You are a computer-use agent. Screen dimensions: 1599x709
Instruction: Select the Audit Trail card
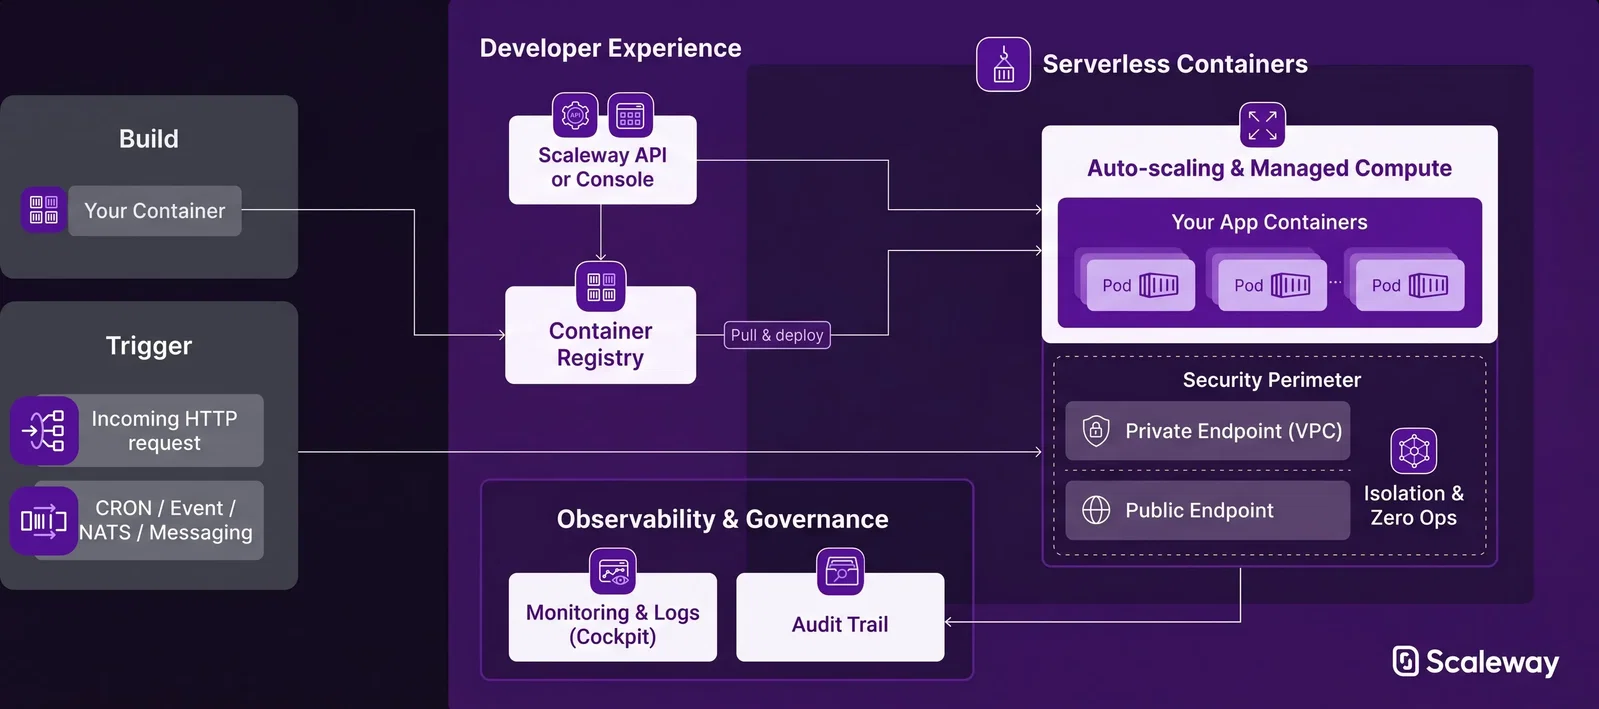pos(840,617)
